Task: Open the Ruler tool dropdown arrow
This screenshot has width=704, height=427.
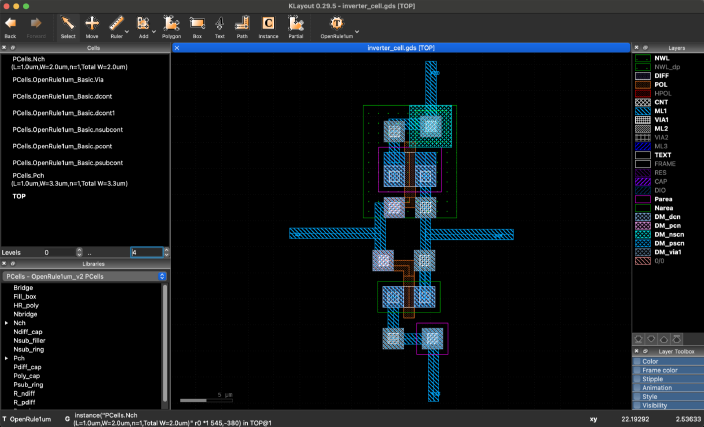Action: point(127,31)
